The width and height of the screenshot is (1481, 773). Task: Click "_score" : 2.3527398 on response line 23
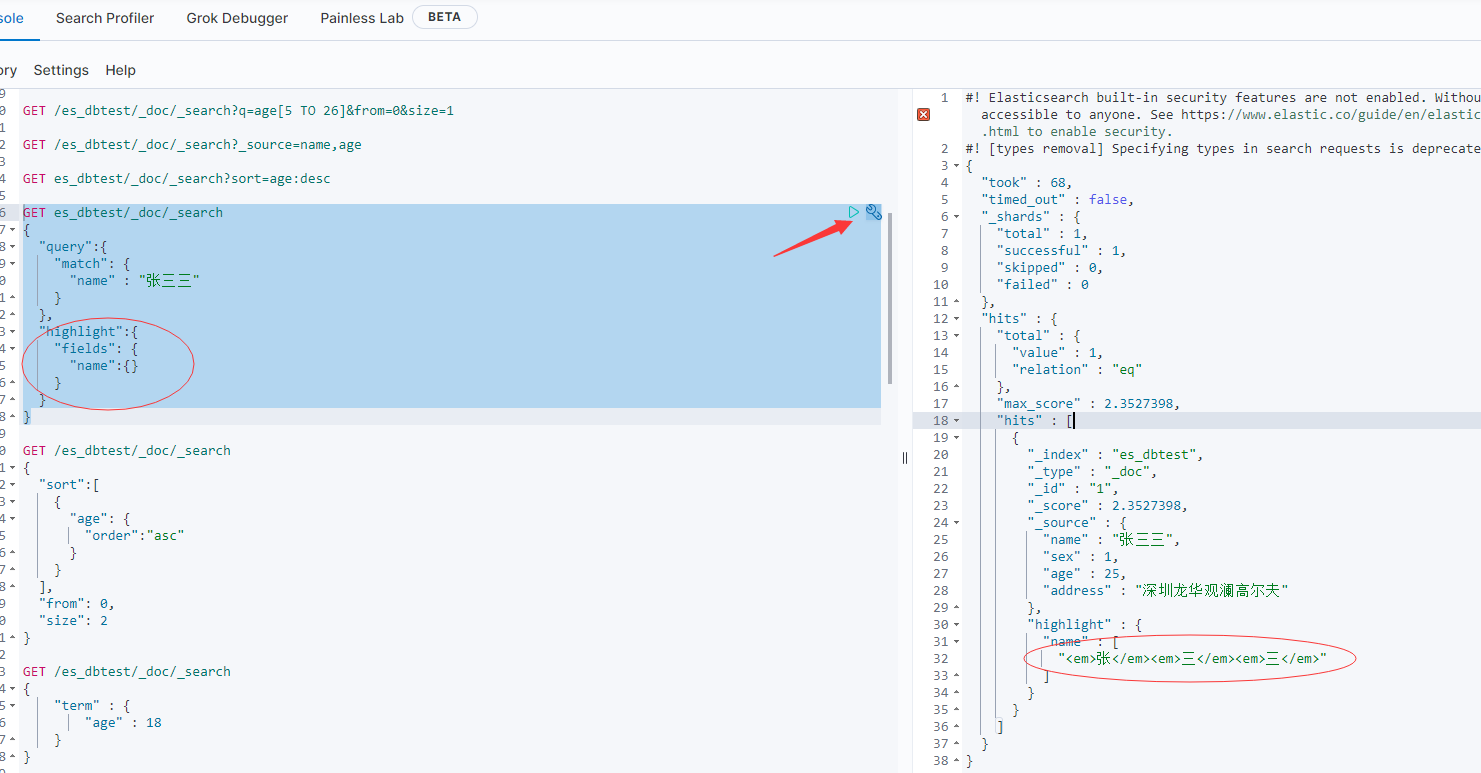coord(1107,506)
